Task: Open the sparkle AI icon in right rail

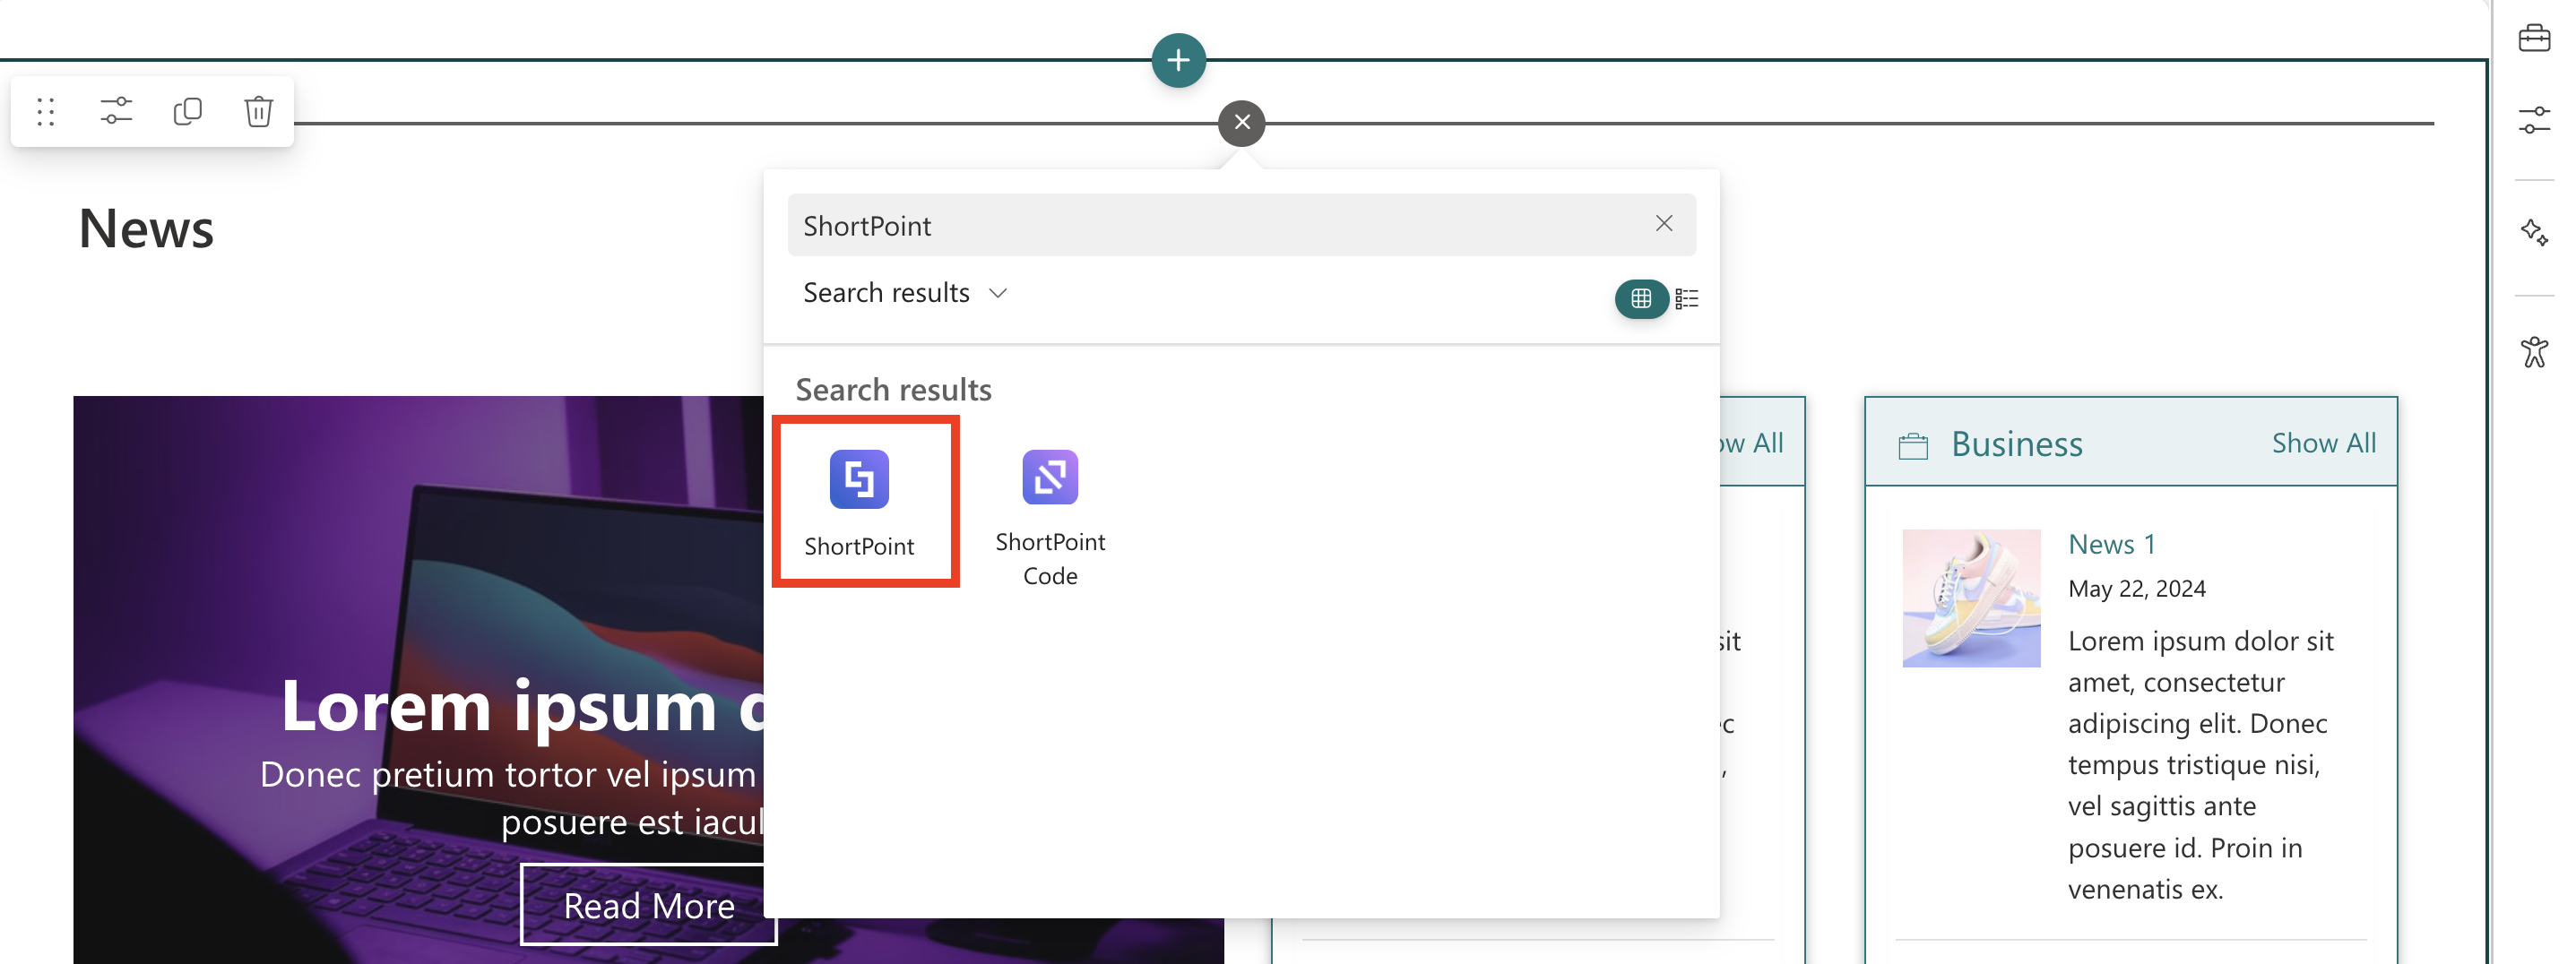Action: 2533,233
